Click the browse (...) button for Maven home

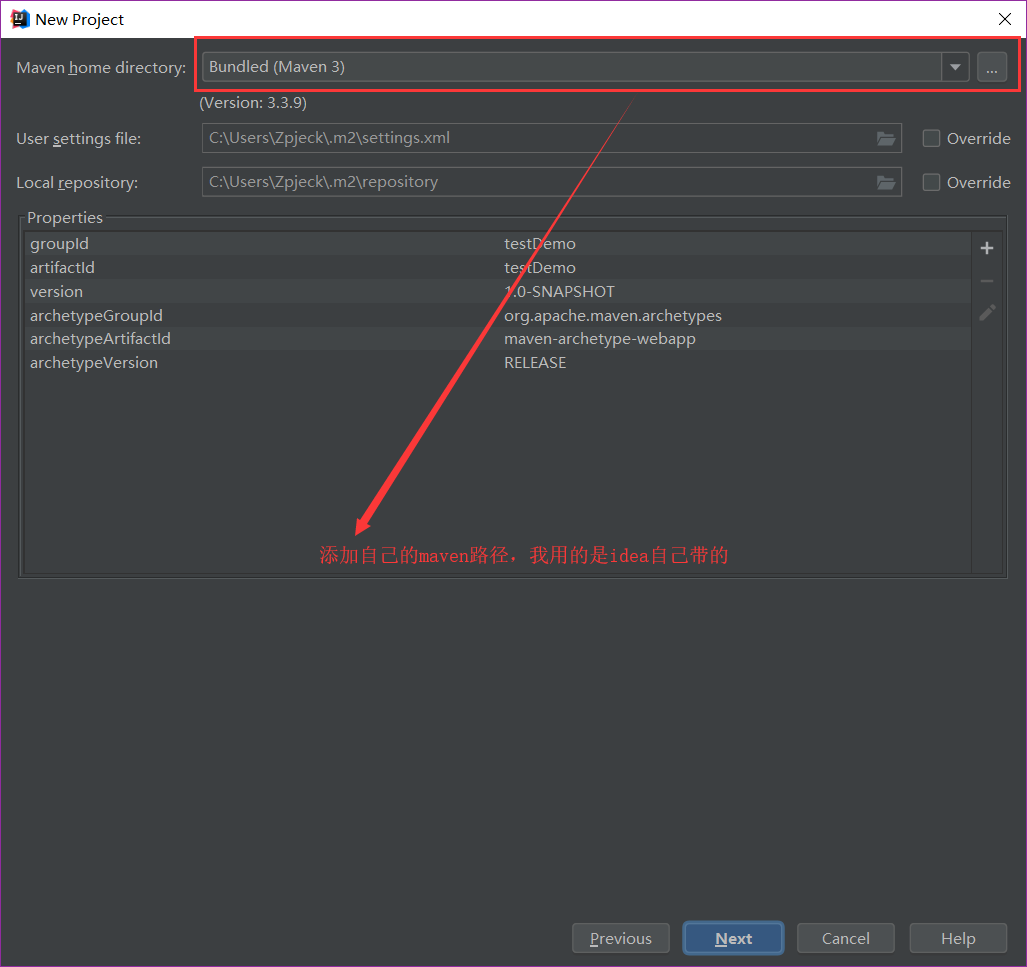point(992,67)
